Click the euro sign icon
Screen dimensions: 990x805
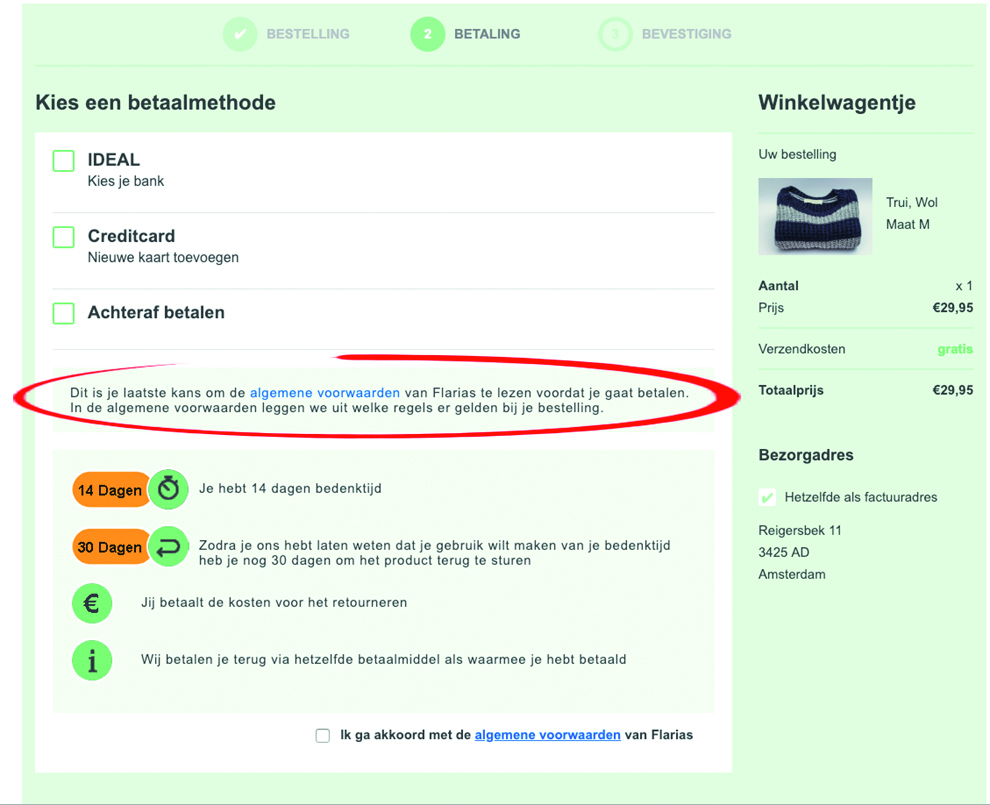point(92,603)
